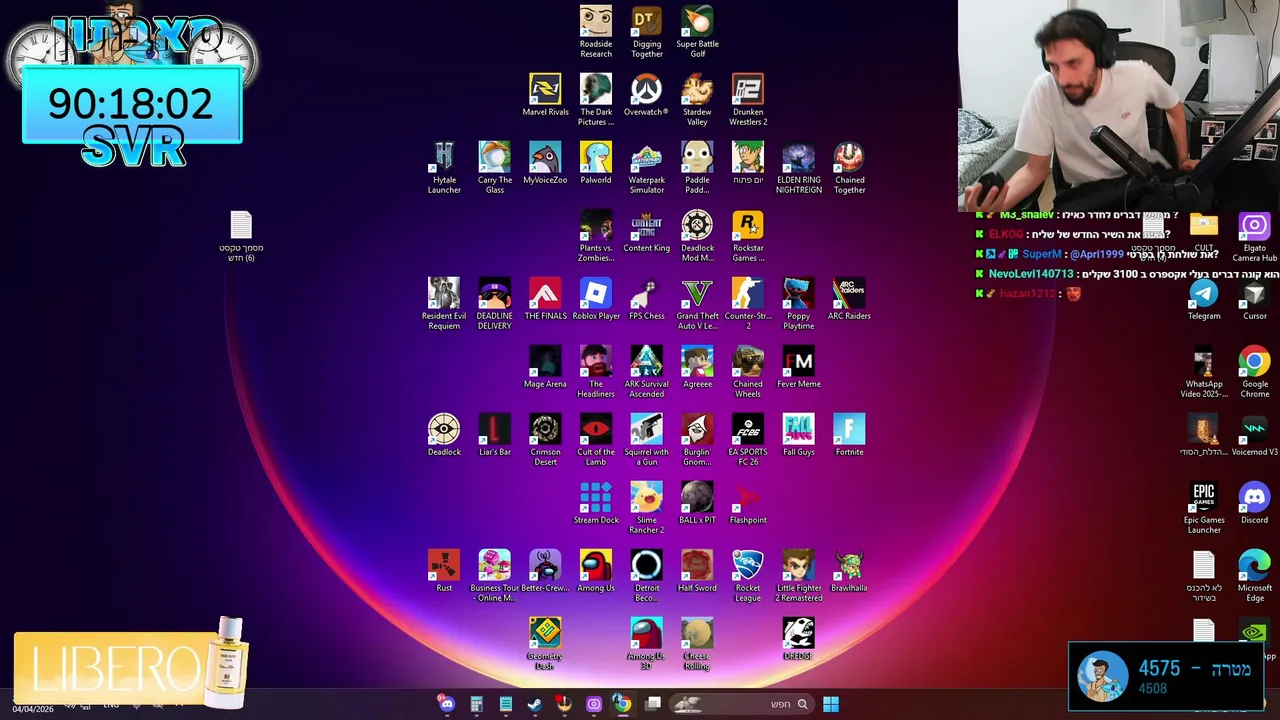Open Elgato Camera Hub icon
Viewport: 1280px width, 720px height.
coord(1254,236)
